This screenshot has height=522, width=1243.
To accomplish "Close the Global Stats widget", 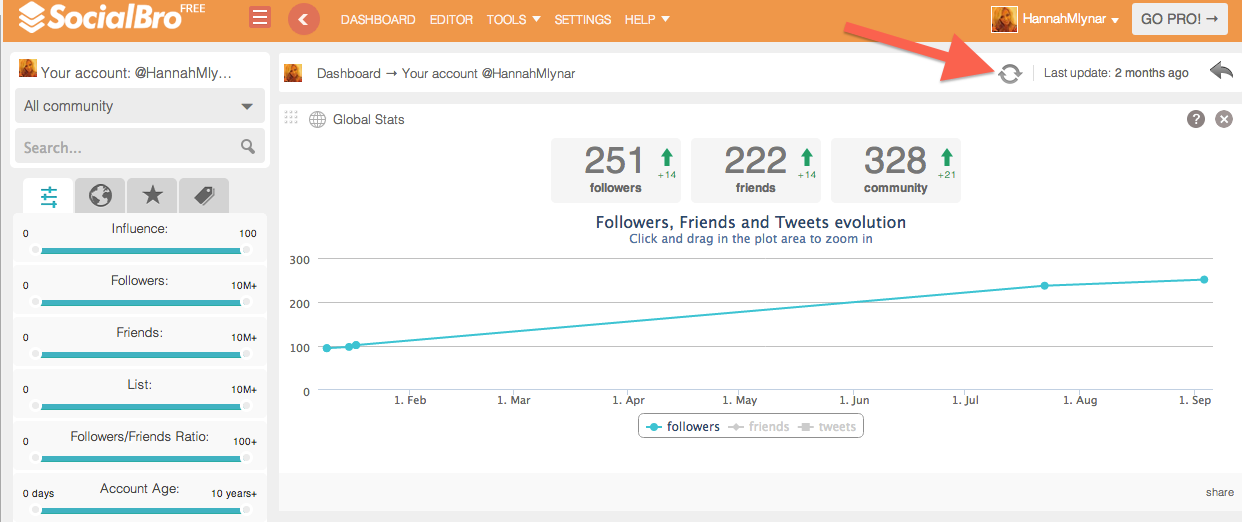I will pyautogui.click(x=1223, y=119).
